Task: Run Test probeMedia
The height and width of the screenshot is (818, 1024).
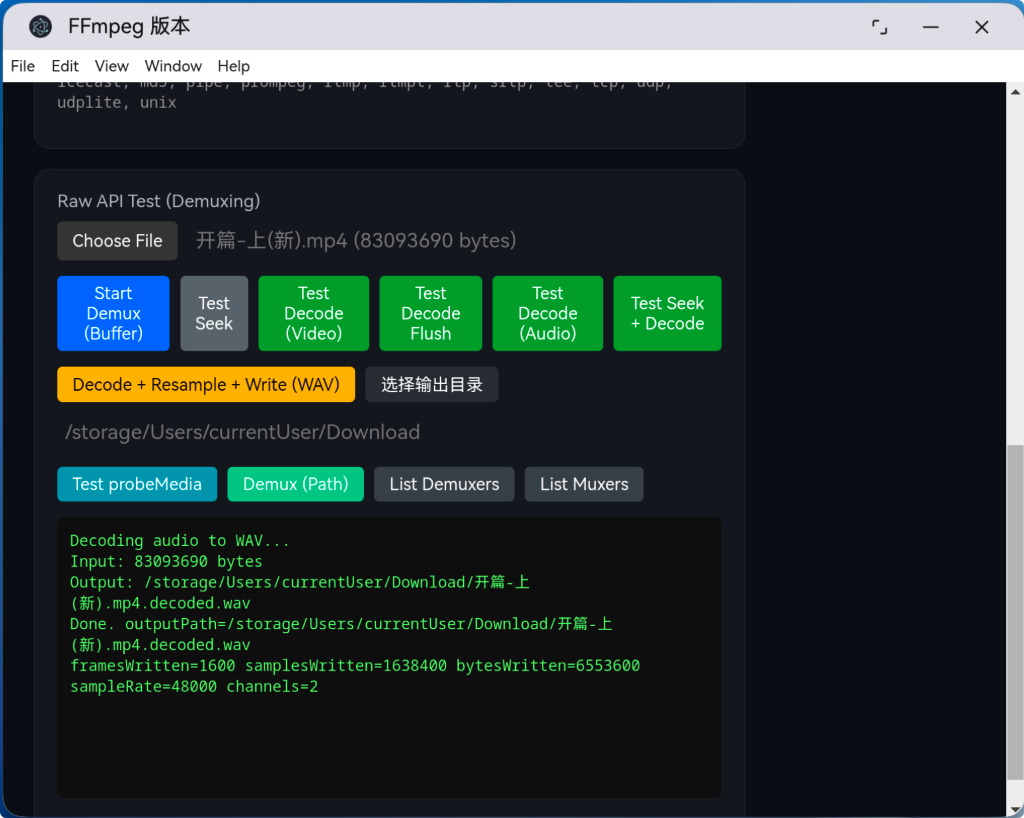Action: pos(137,484)
